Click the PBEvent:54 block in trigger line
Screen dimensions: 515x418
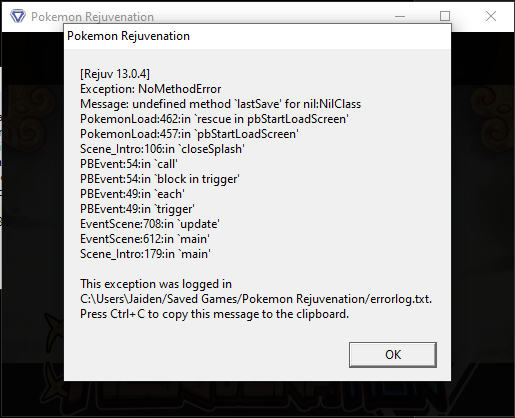point(160,179)
